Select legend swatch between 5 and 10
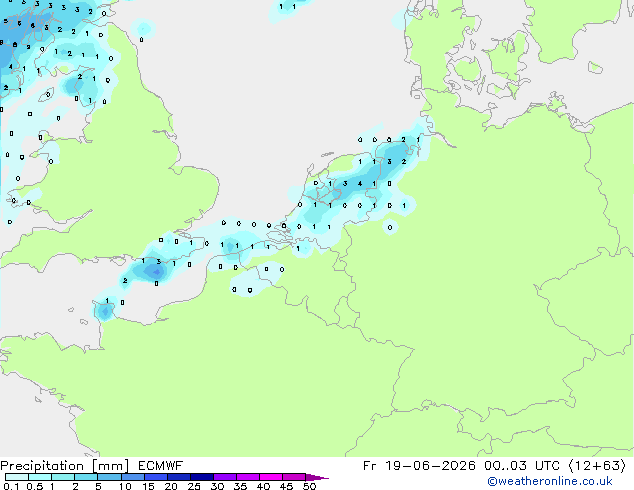 coord(110,477)
